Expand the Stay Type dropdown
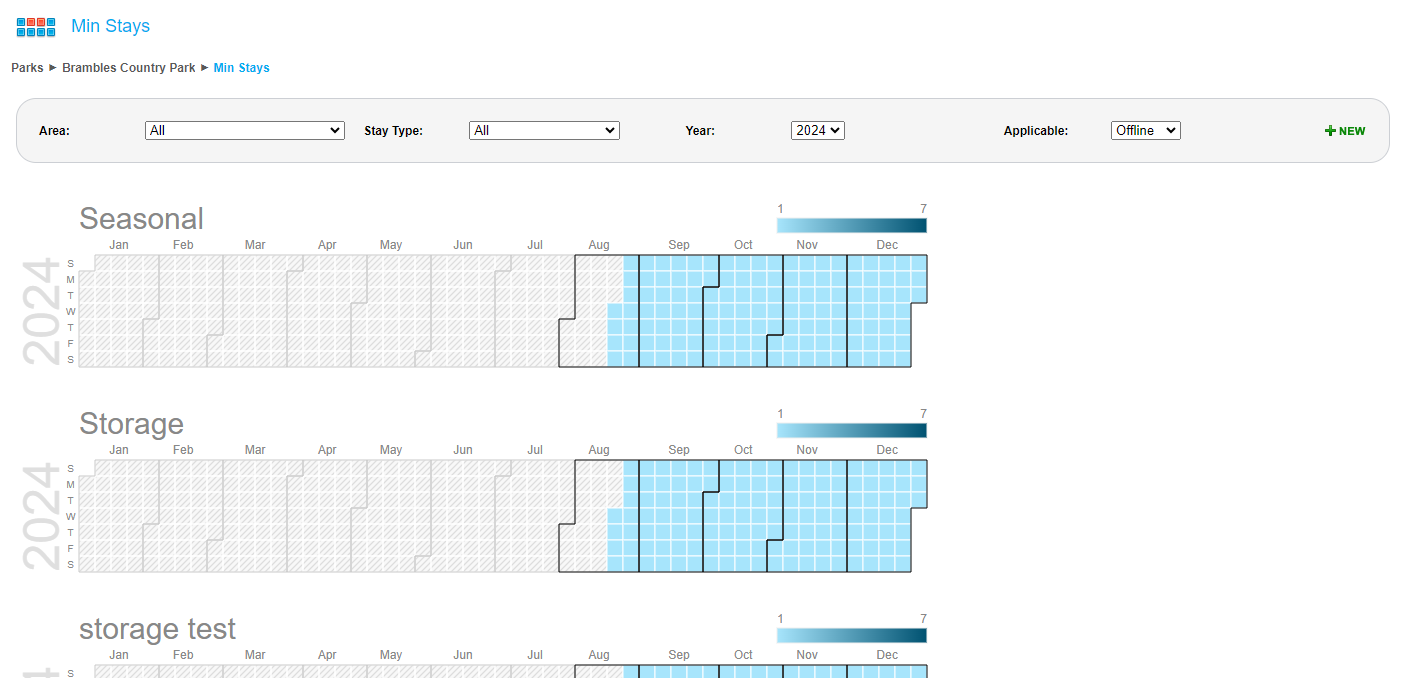Image resolution: width=1404 pixels, height=678 pixels. point(544,131)
